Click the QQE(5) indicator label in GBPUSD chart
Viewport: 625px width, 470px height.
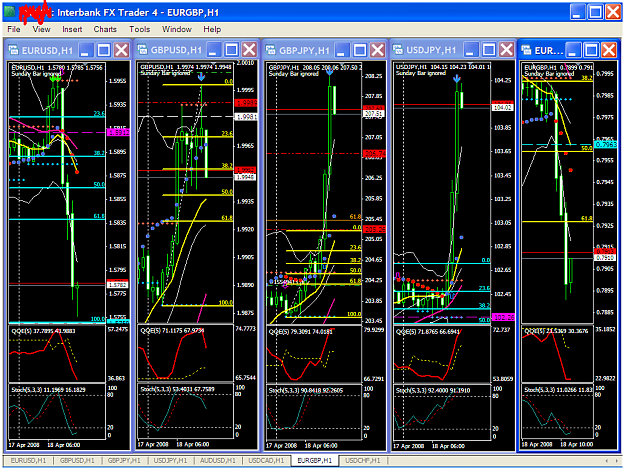[x=173, y=330]
